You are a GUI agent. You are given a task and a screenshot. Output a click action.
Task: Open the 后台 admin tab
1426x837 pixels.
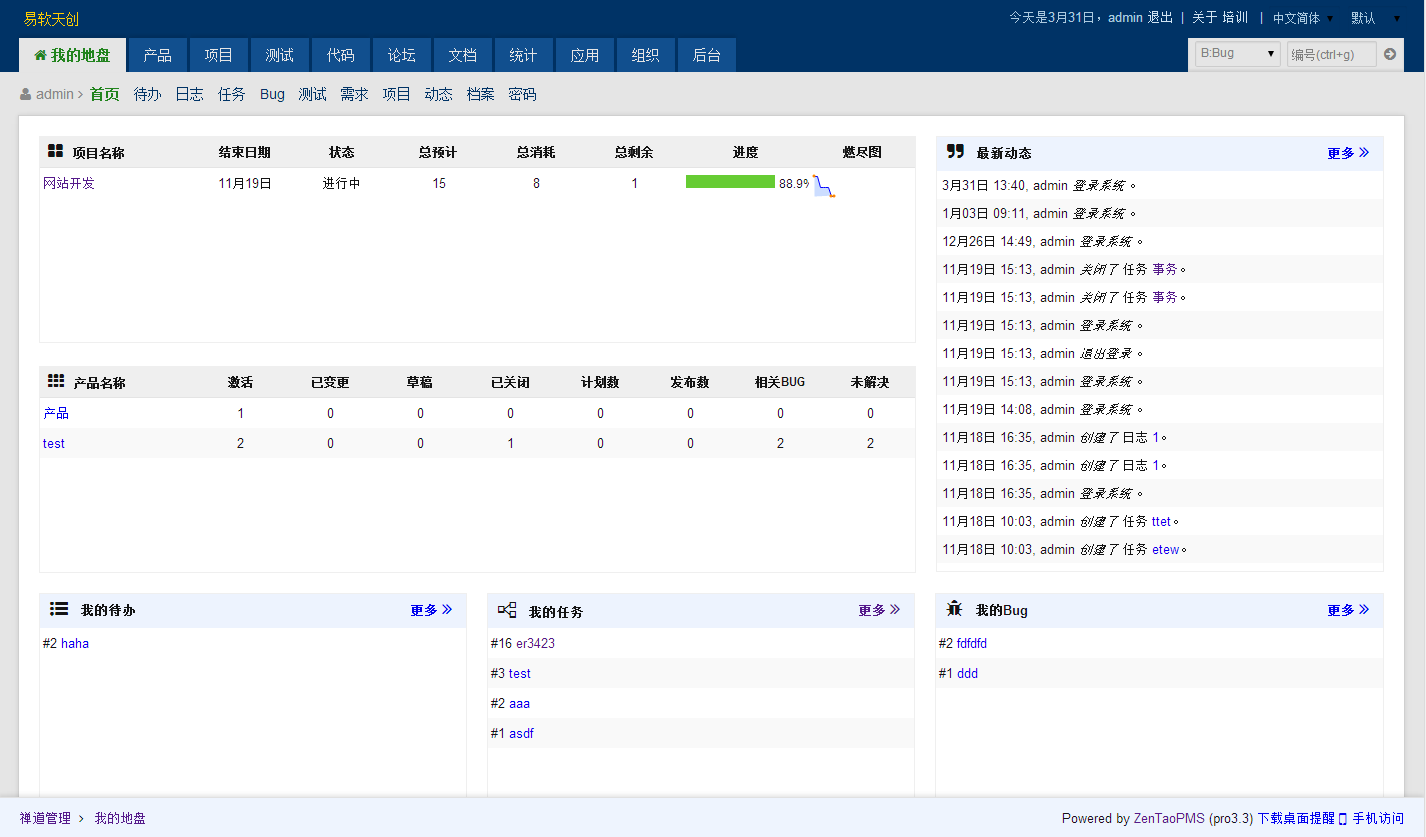tap(706, 55)
